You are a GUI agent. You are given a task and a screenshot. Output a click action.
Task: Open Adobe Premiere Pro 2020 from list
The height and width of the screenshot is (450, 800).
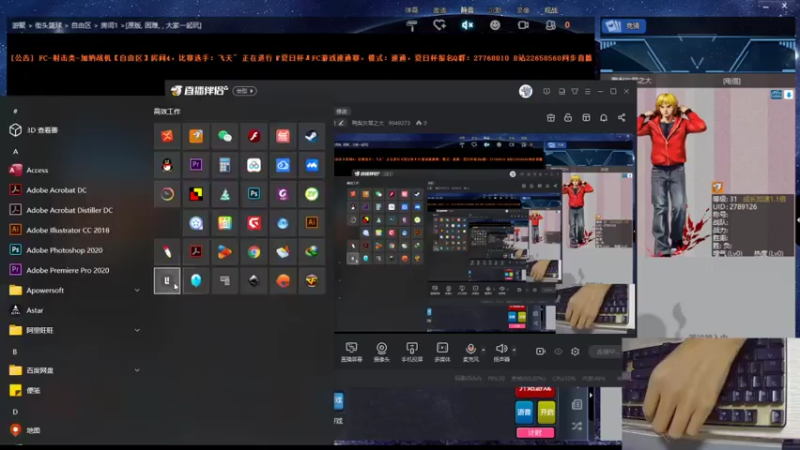67,270
